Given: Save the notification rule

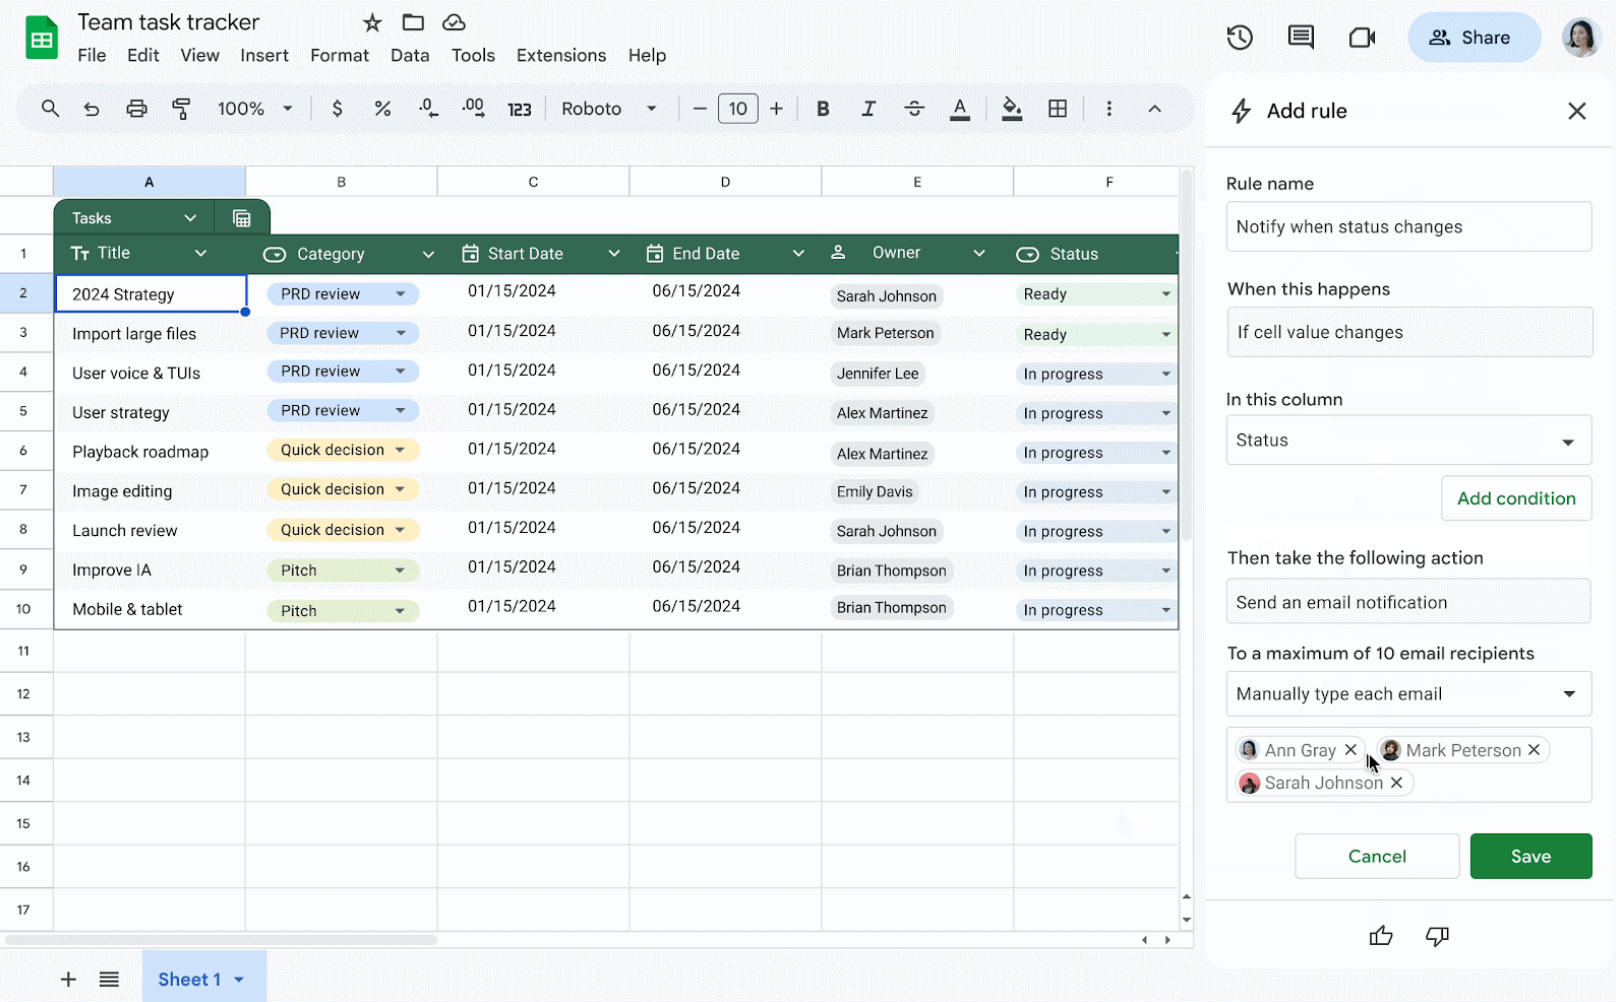Looking at the screenshot, I should point(1531,856).
